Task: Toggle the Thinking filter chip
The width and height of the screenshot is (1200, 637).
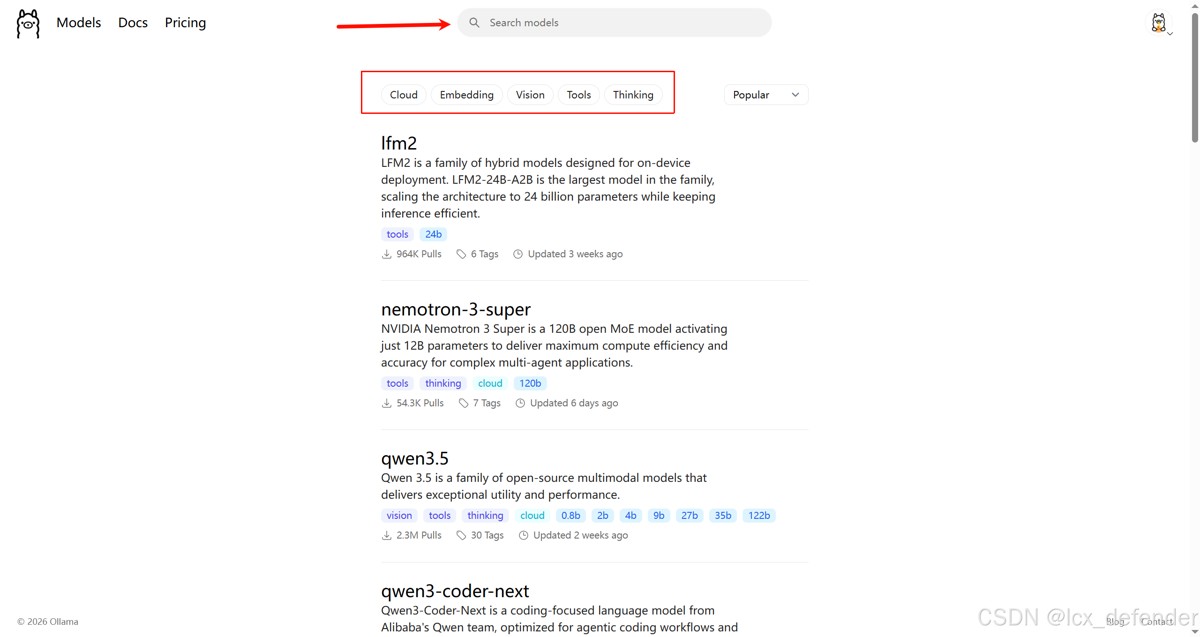Action: tap(633, 95)
